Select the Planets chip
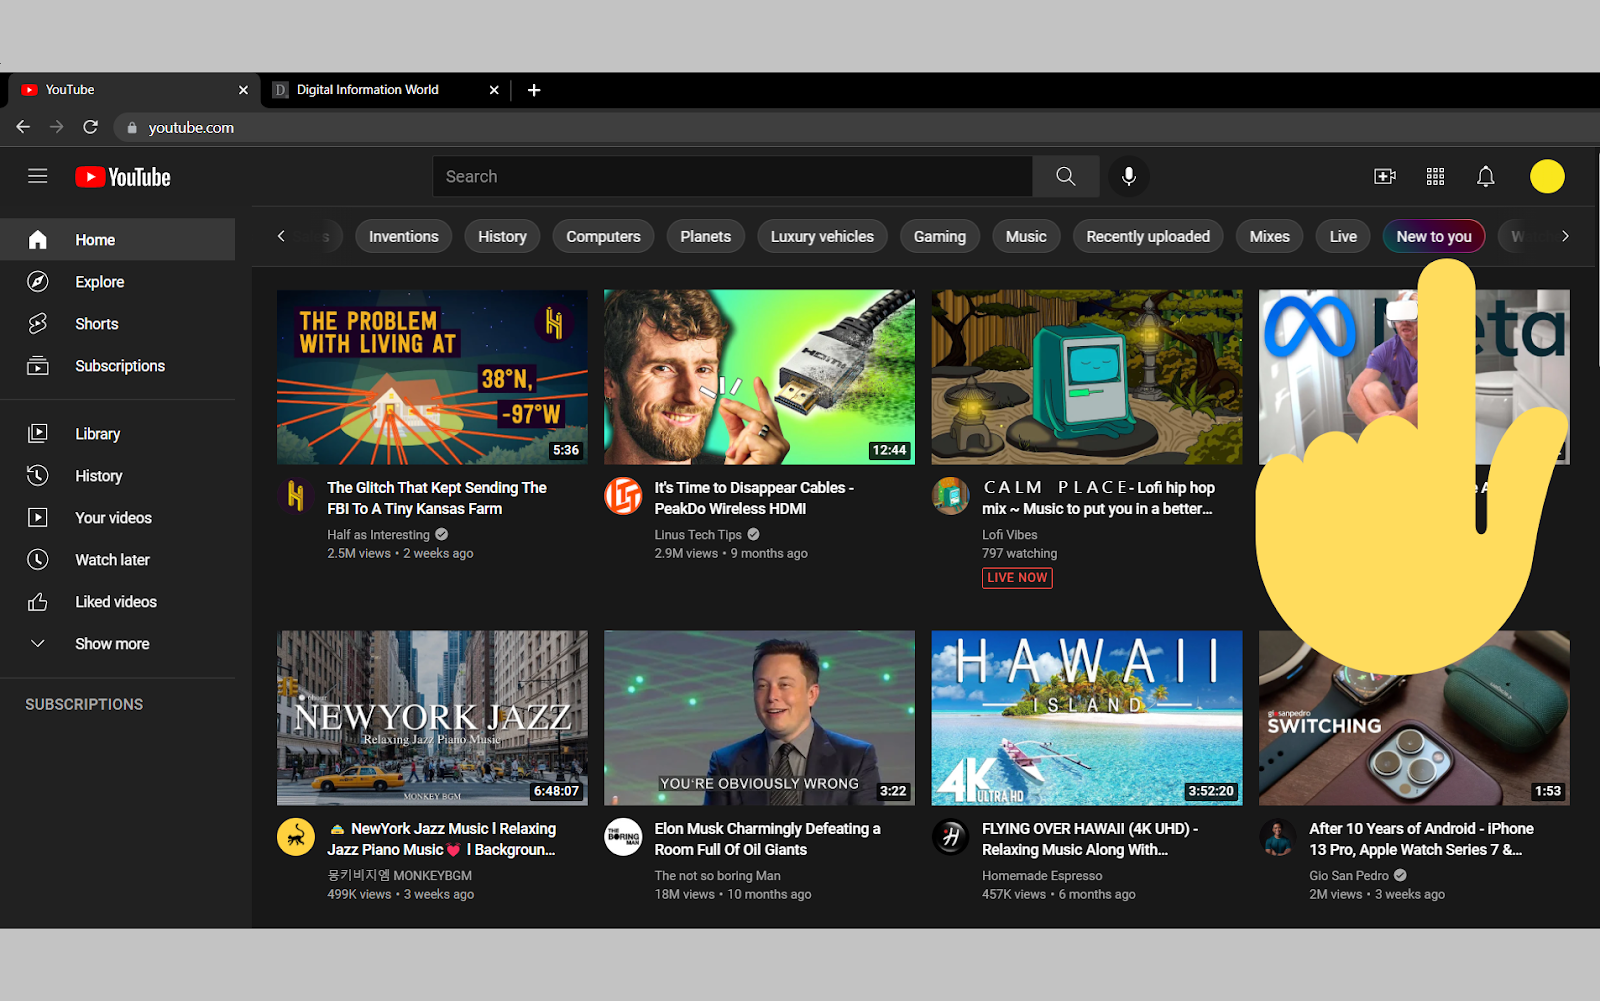 pyautogui.click(x=706, y=237)
